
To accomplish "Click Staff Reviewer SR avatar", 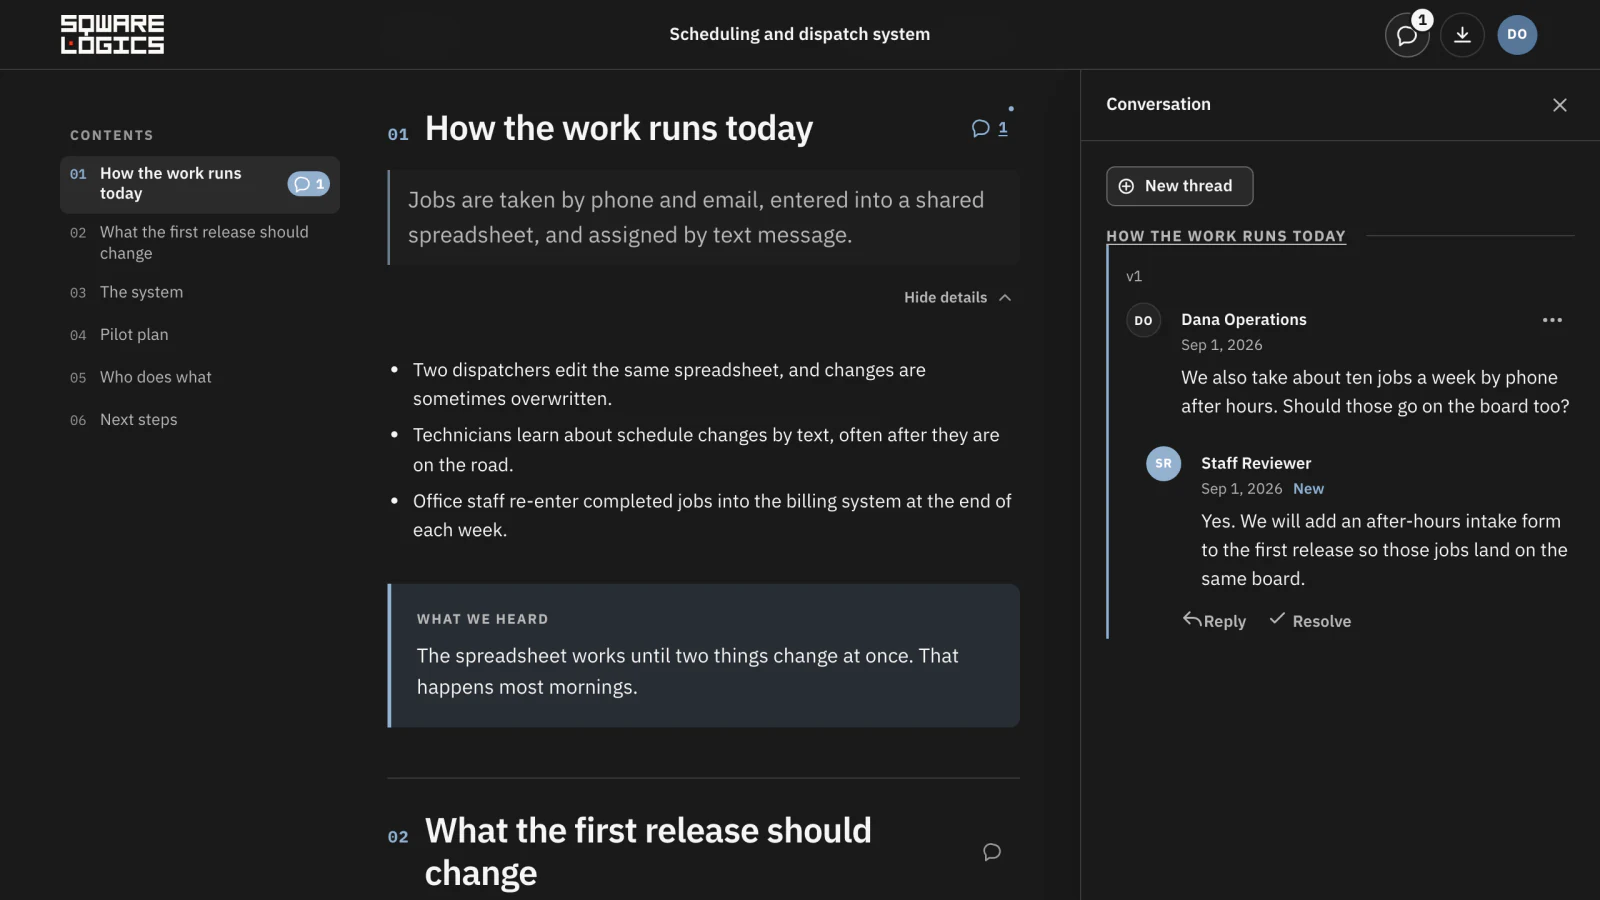I will [1163, 464].
